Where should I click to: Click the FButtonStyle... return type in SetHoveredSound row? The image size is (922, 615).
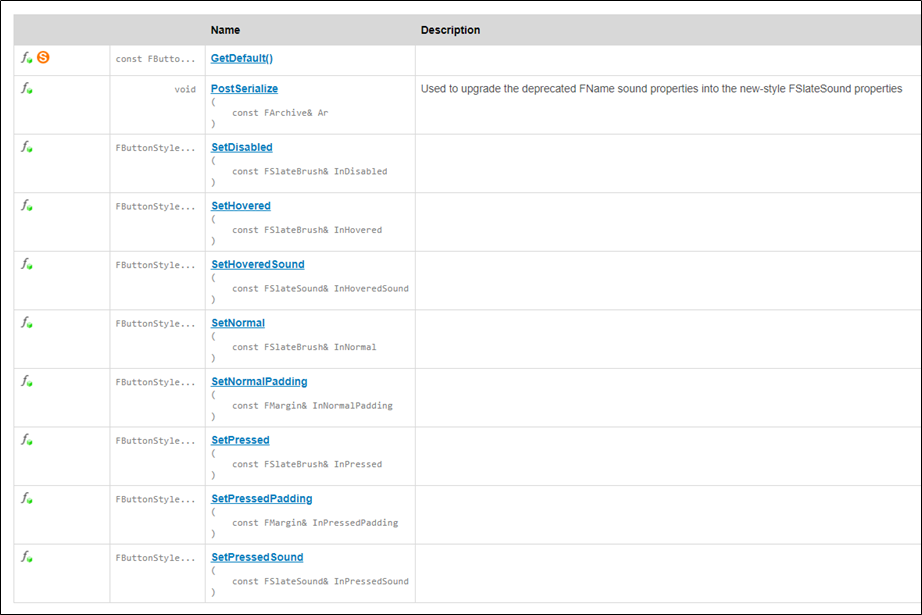(155, 265)
